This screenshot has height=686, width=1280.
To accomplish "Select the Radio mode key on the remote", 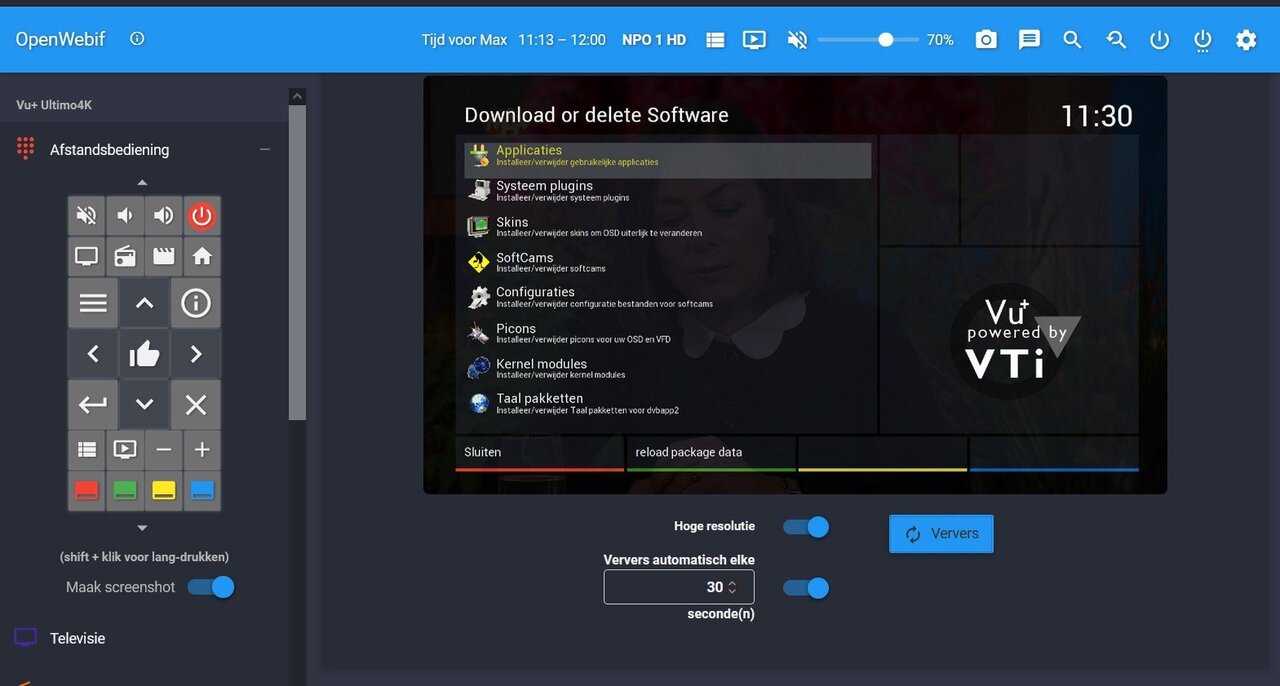I will (124, 256).
